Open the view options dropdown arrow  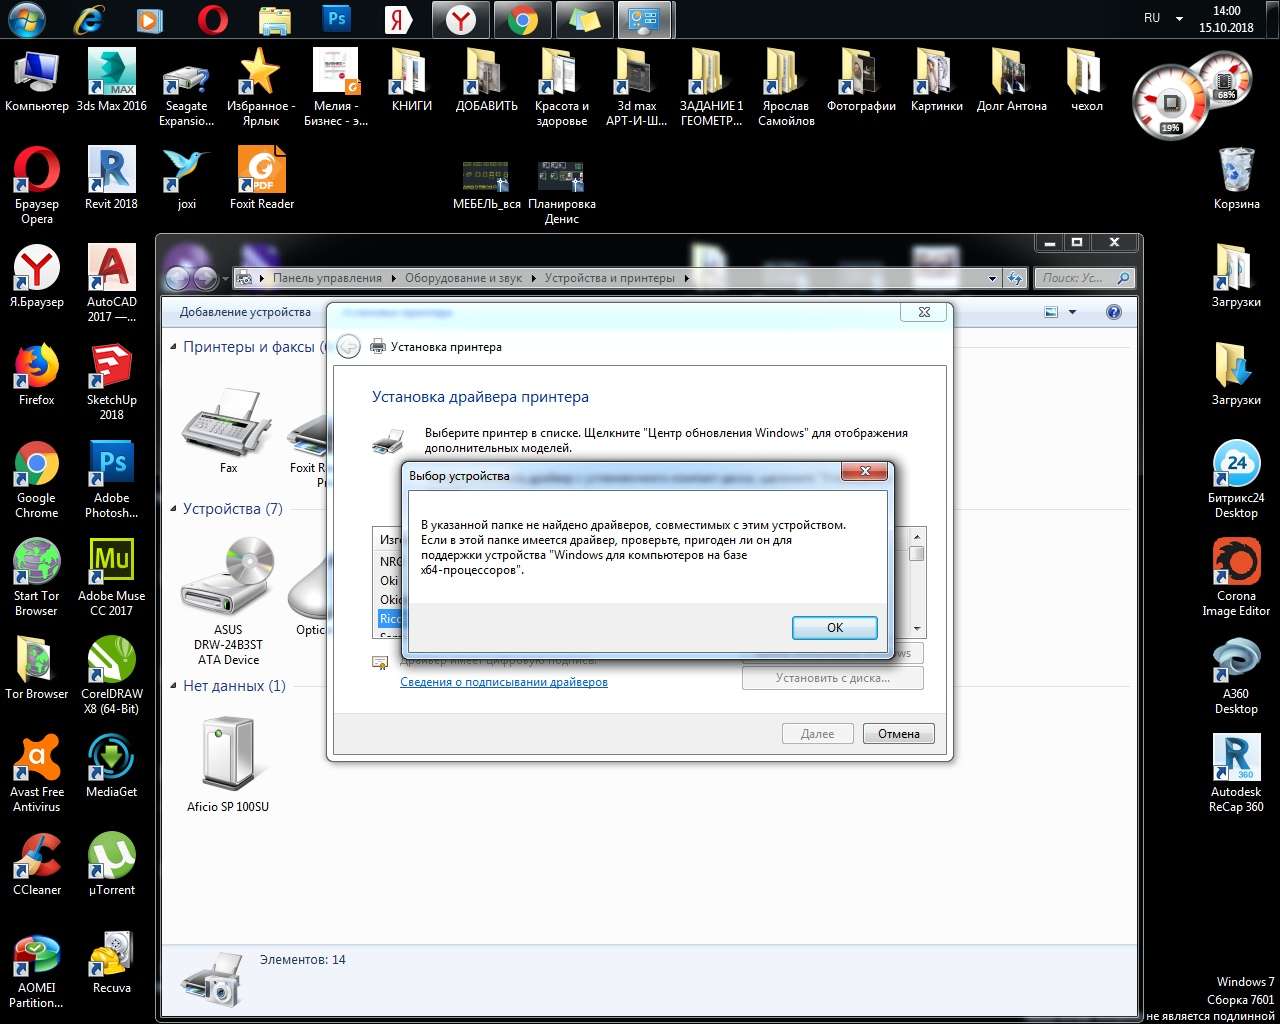coord(1072,312)
